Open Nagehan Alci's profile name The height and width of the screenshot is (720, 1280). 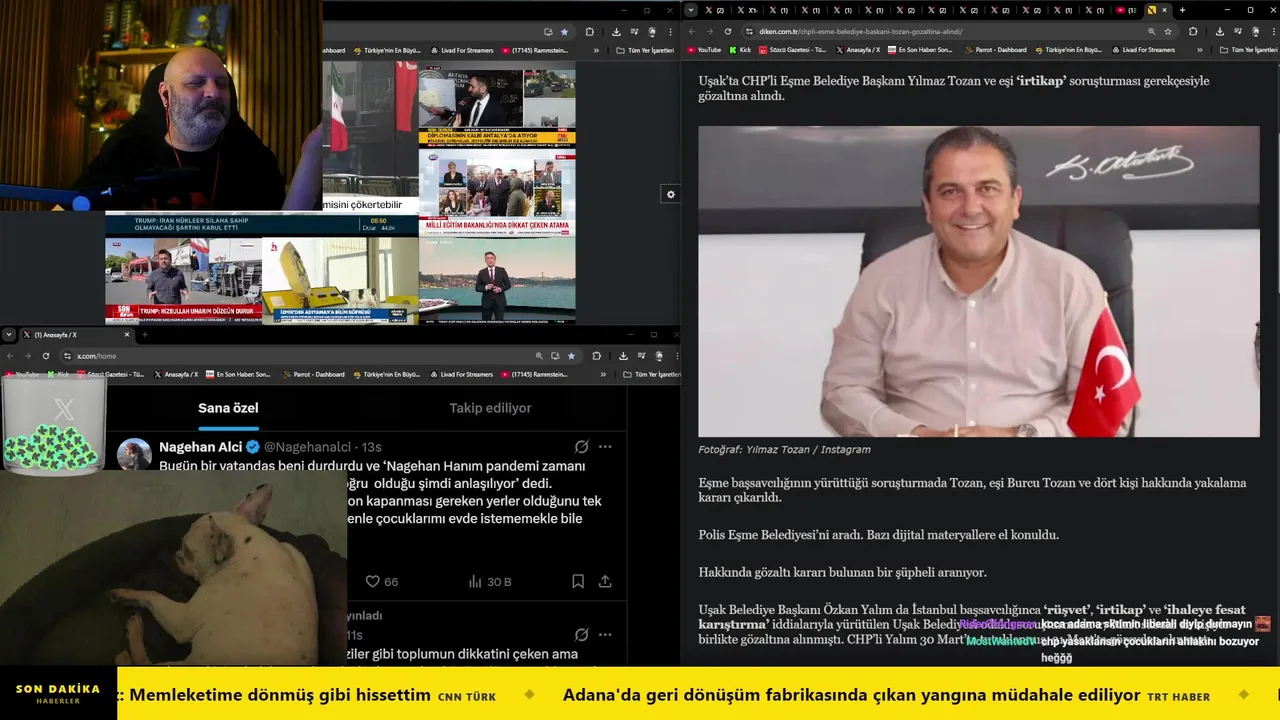pyautogui.click(x=201, y=446)
